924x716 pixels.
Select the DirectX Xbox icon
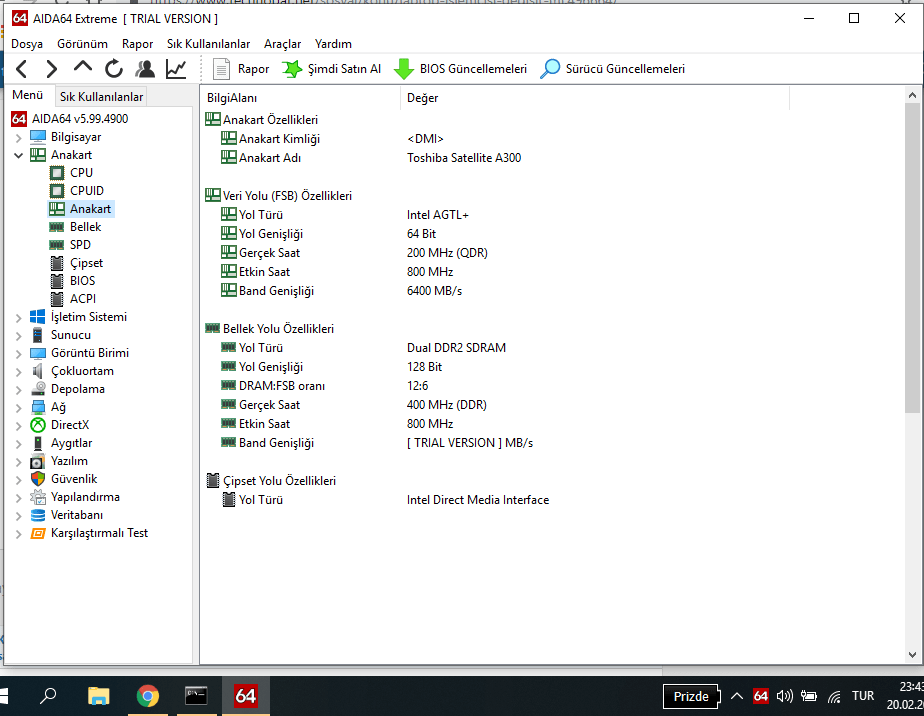coord(38,425)
